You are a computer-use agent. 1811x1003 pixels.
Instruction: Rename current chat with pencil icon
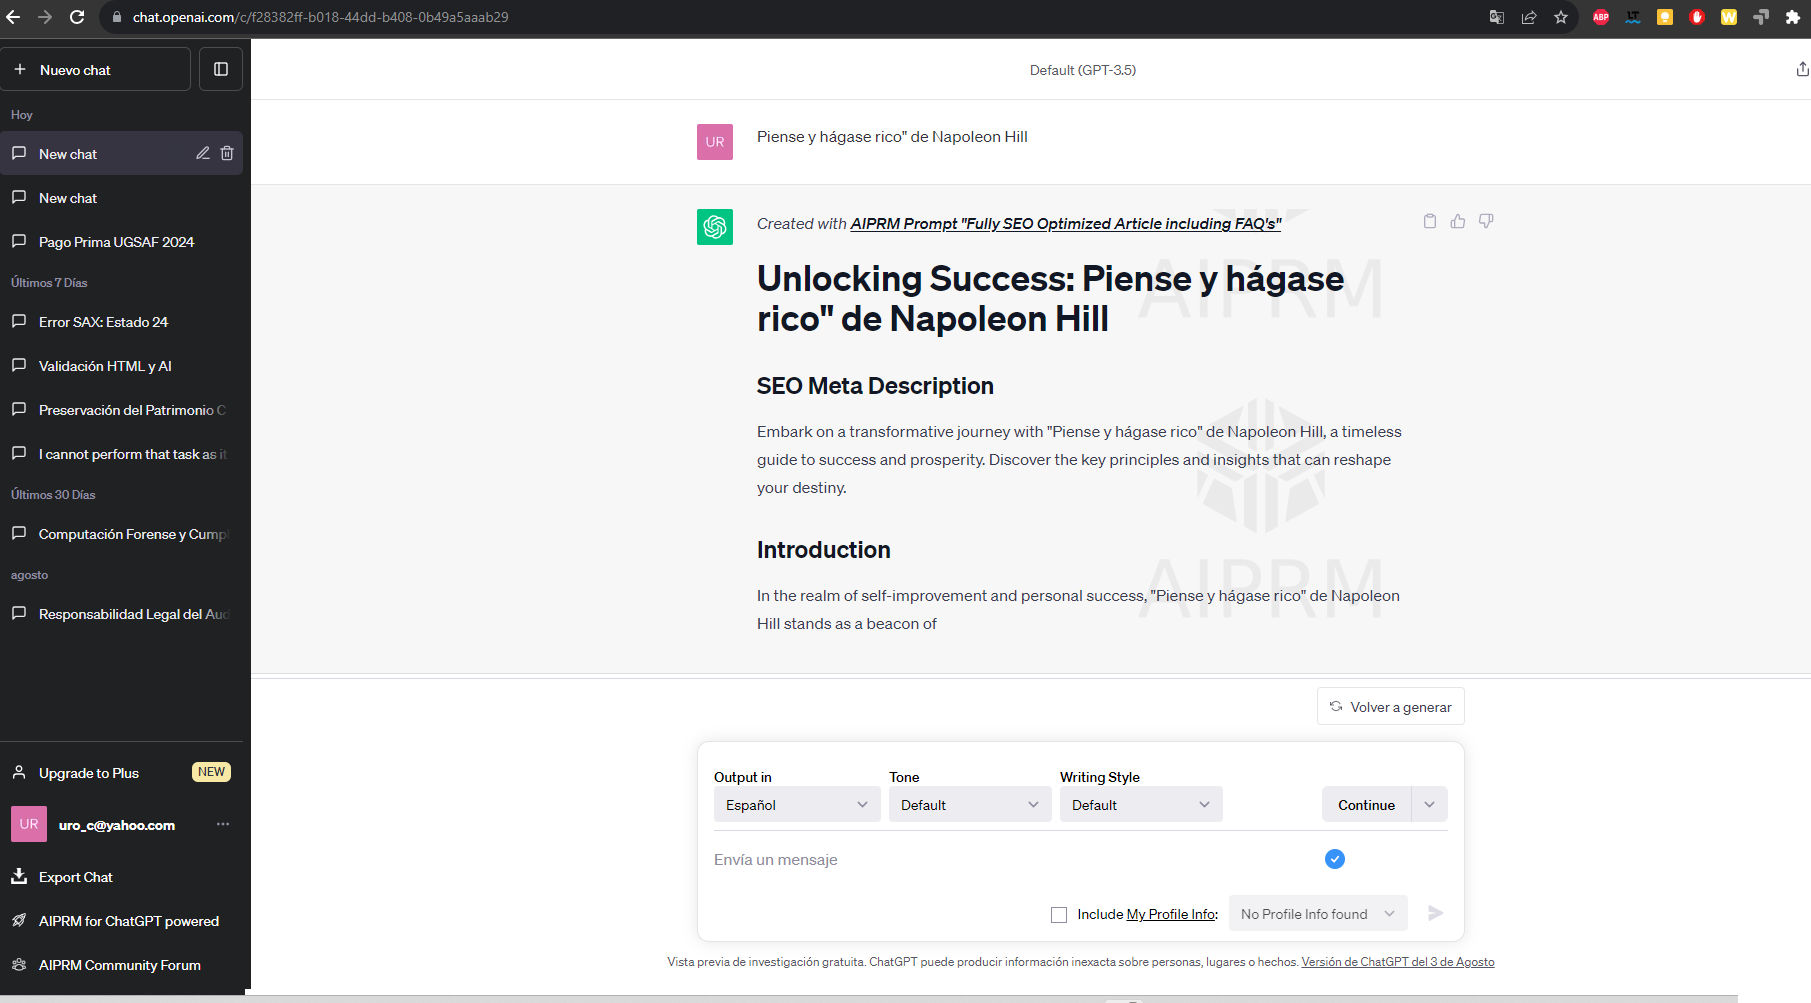[202, 153]
